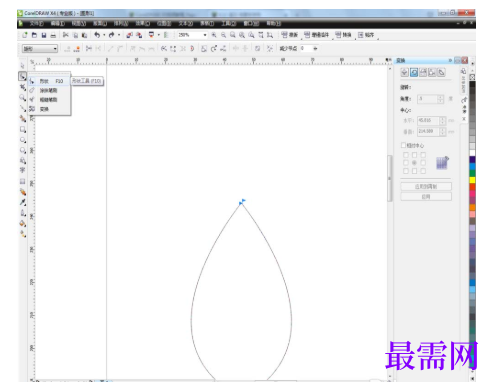
Task: Select the Pick tool in the toolbox
Action: (x=22, y=66)
